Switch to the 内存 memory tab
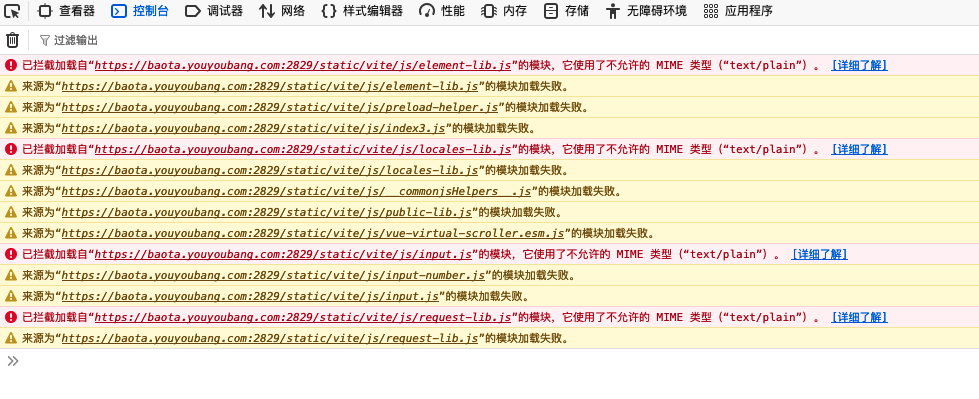Viewport: 979px width, 399px height. 504,11
